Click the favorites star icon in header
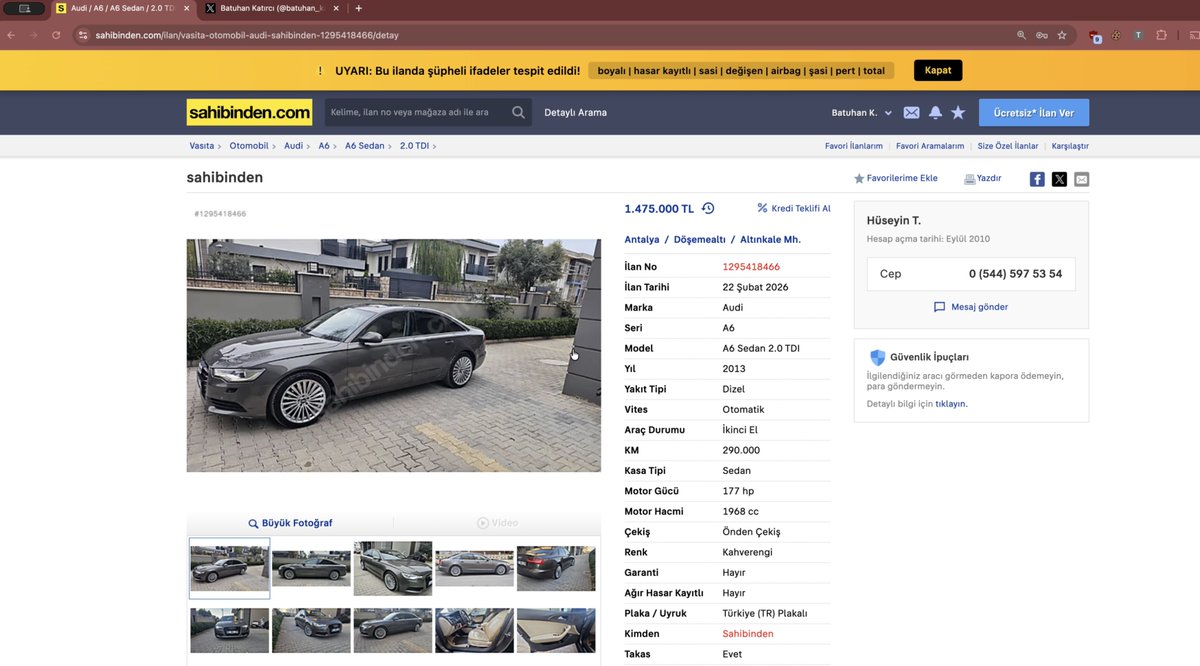Screen dimensions: 1200x666 click(958, 113)
